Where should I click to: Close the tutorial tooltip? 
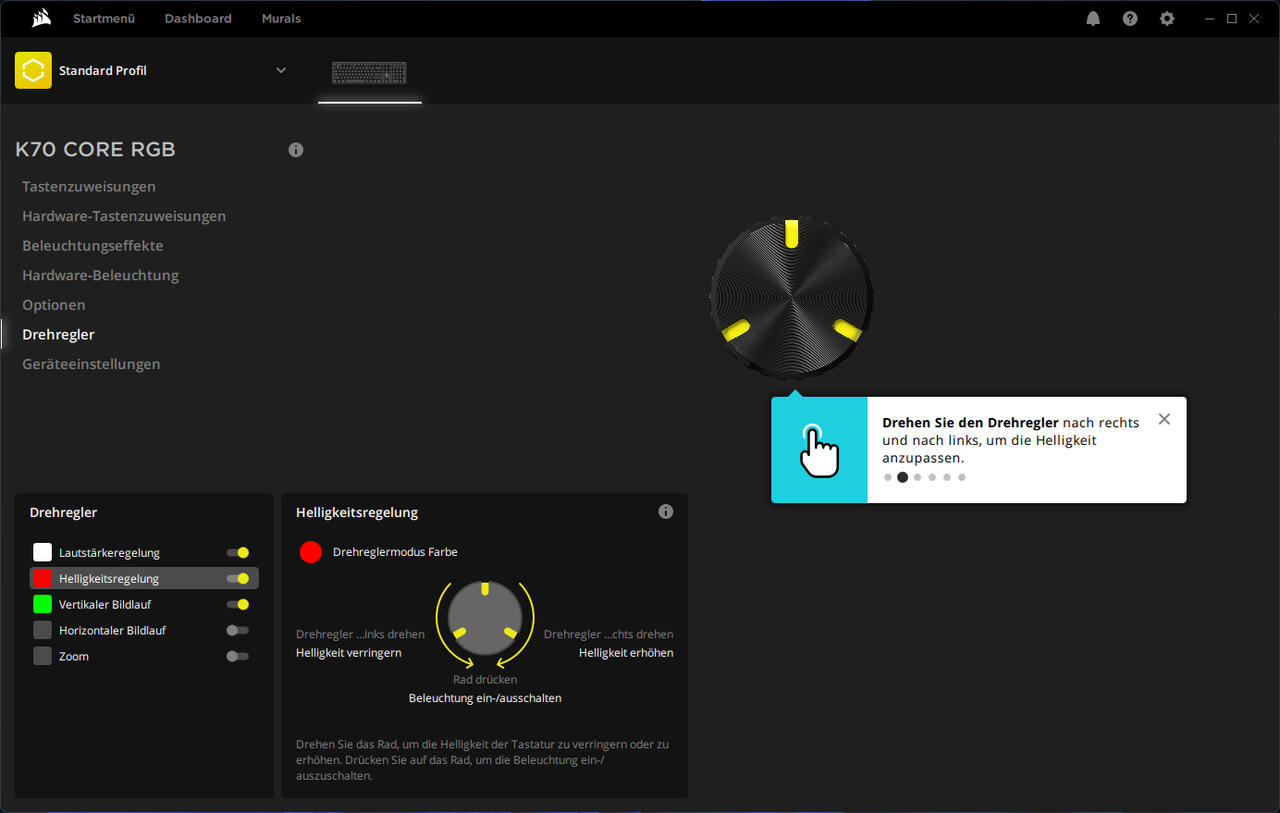coord(1164,419)
